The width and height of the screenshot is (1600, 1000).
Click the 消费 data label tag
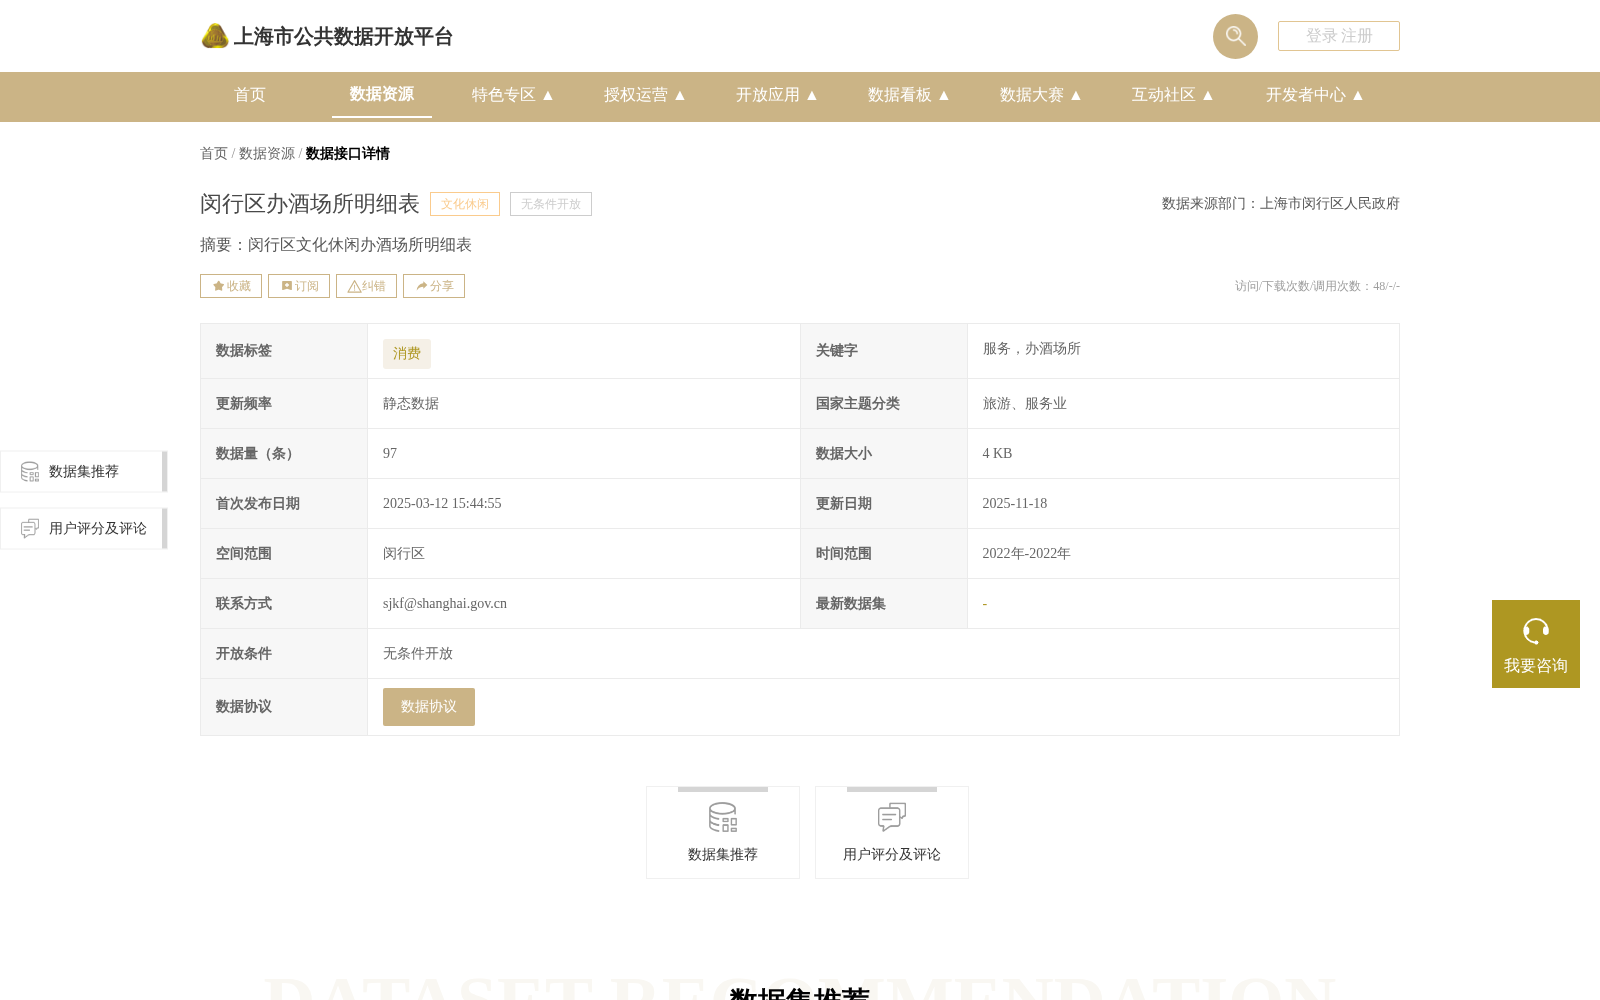point(407,354)
